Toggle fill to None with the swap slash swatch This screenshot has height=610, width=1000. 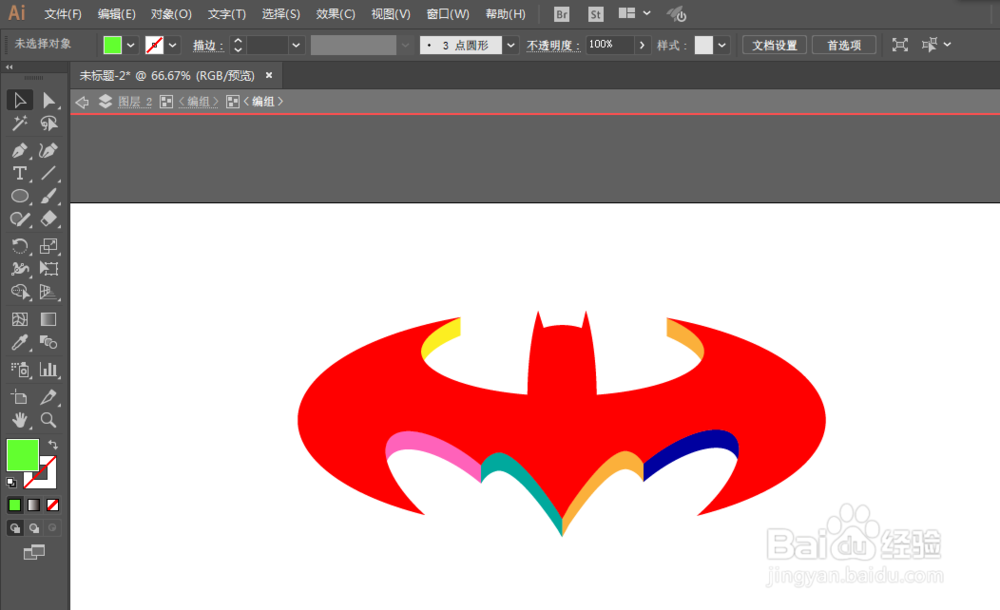tap(52, 505)
